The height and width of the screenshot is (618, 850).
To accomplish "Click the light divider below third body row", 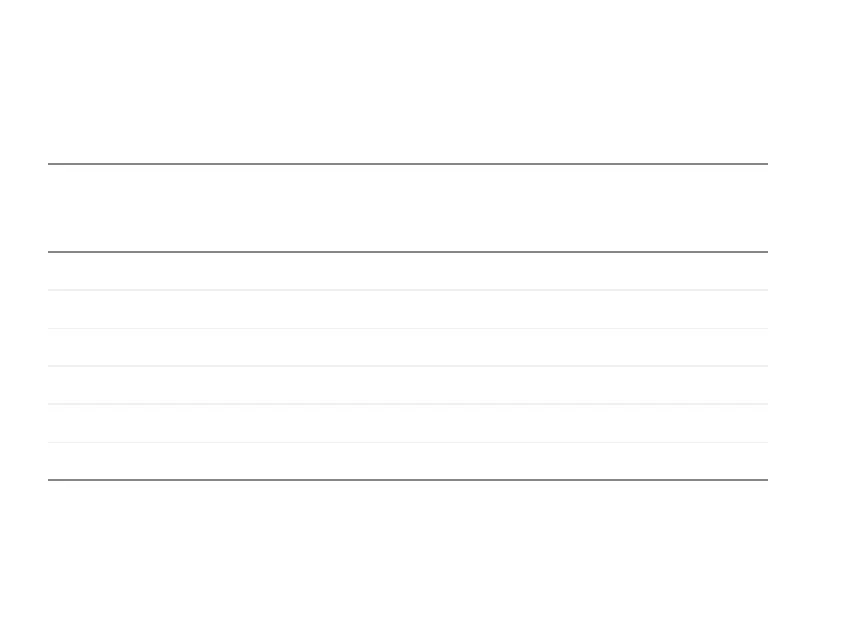I will coord(408,366).
